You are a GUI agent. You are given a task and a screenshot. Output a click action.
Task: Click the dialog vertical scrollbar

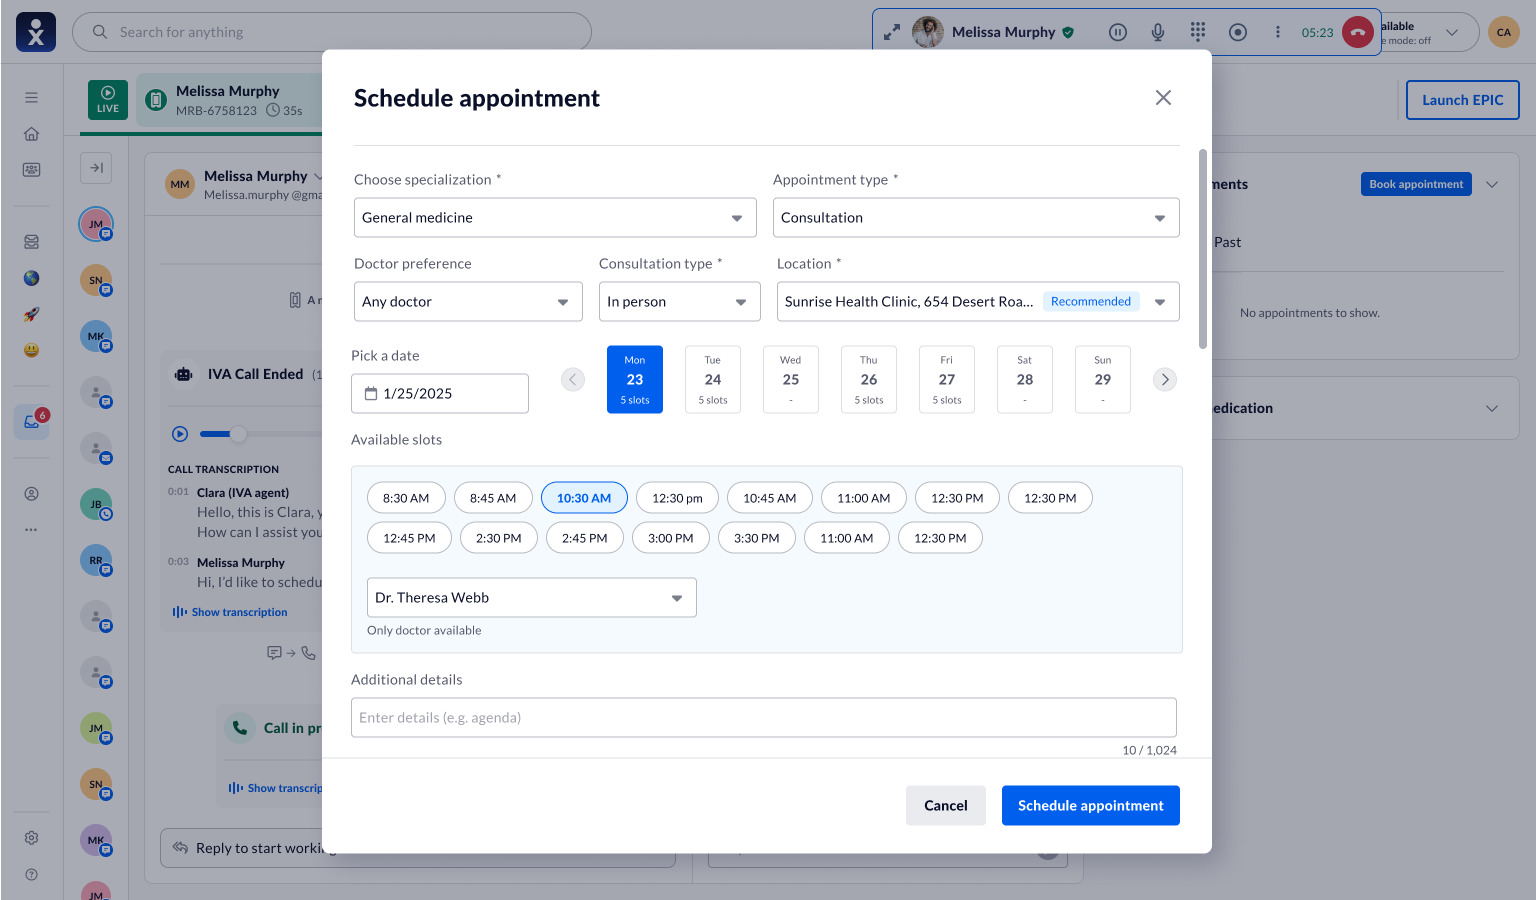coord(1203,250)
